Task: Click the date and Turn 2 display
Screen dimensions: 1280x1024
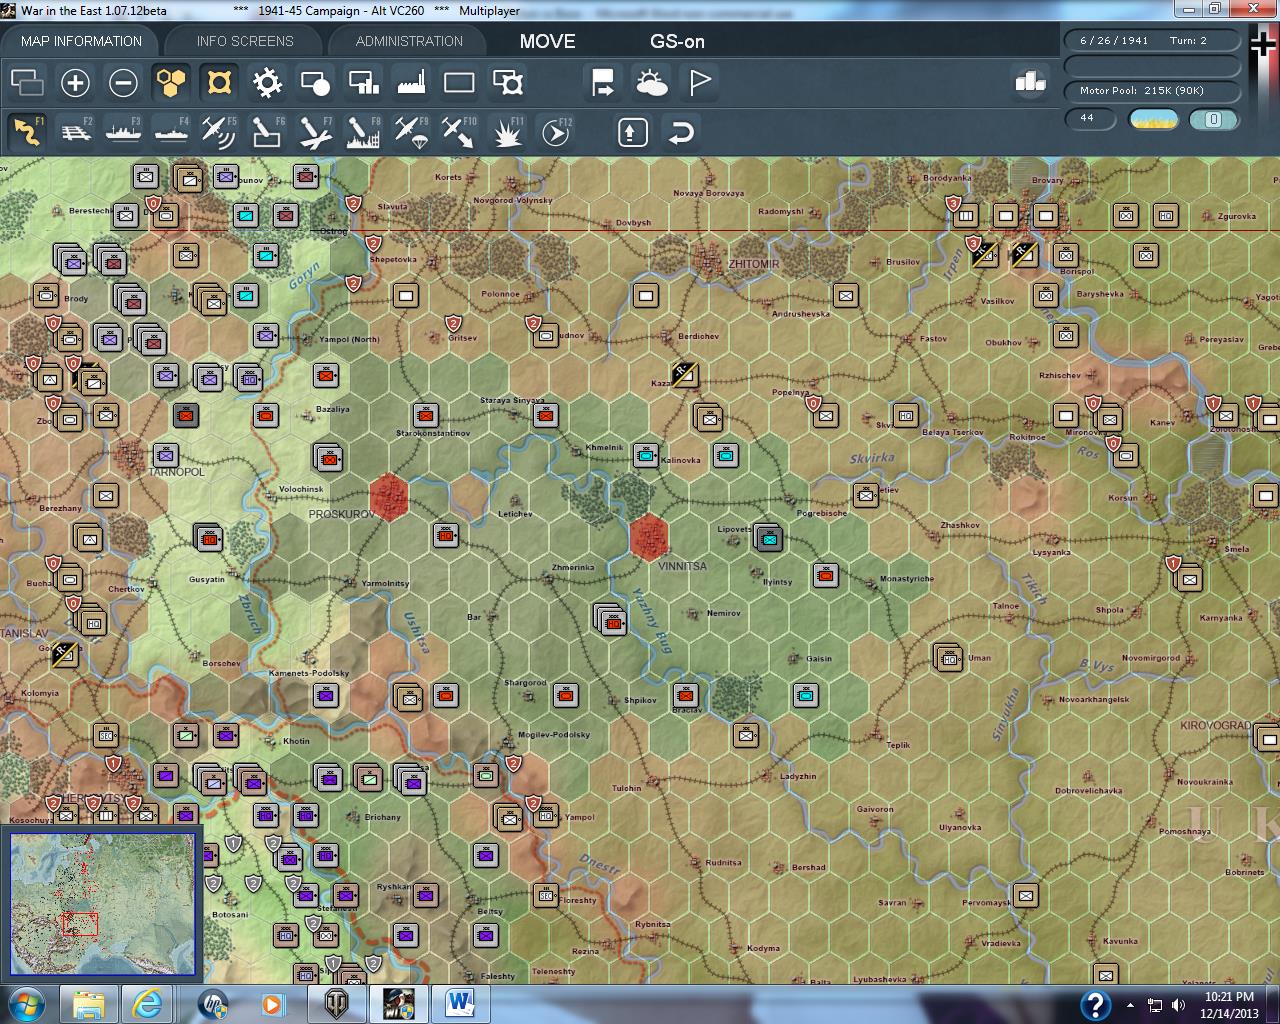Action: coord(1151,41)
